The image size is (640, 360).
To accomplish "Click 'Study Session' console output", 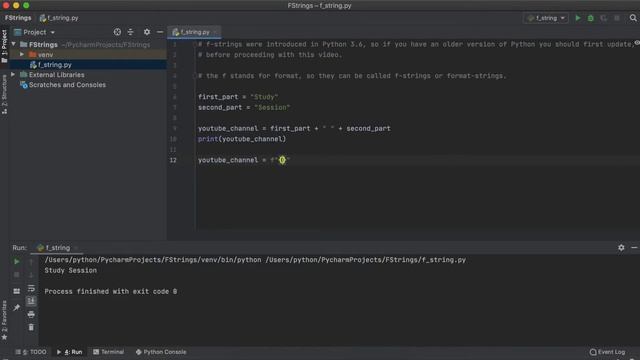I will (x=71, y=270).
